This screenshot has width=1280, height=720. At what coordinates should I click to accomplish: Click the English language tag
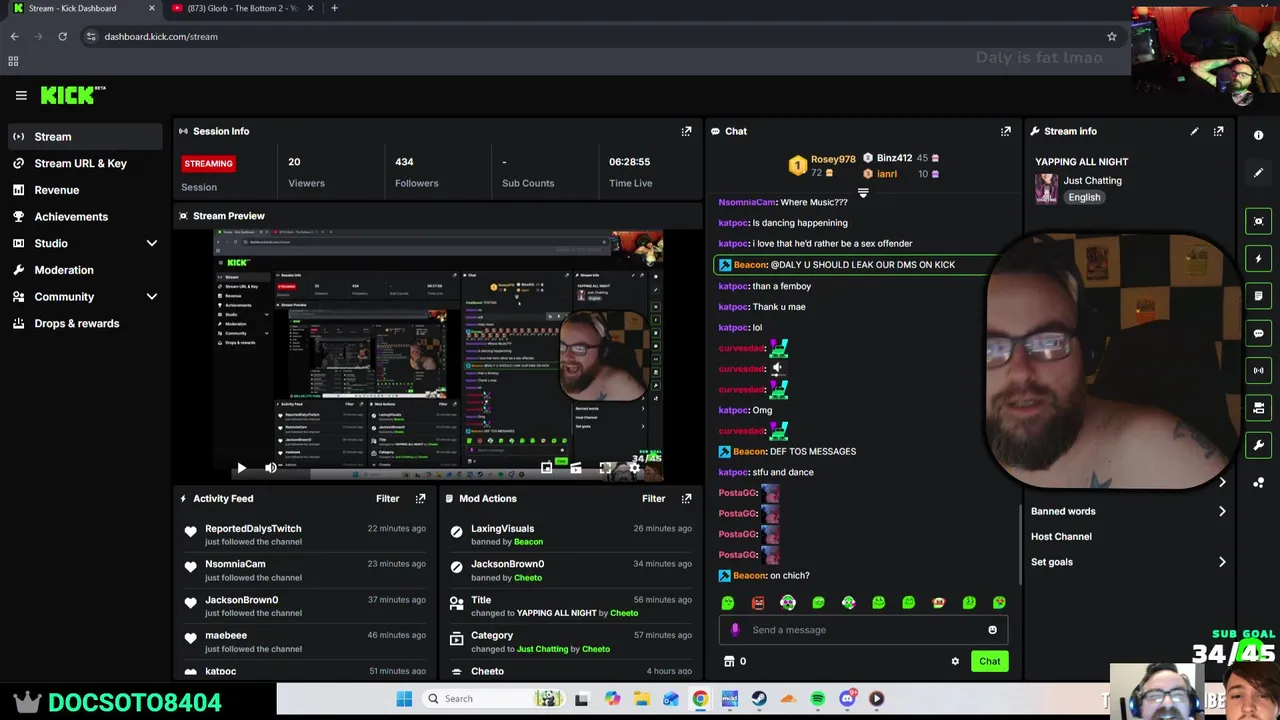(1084, 197)
